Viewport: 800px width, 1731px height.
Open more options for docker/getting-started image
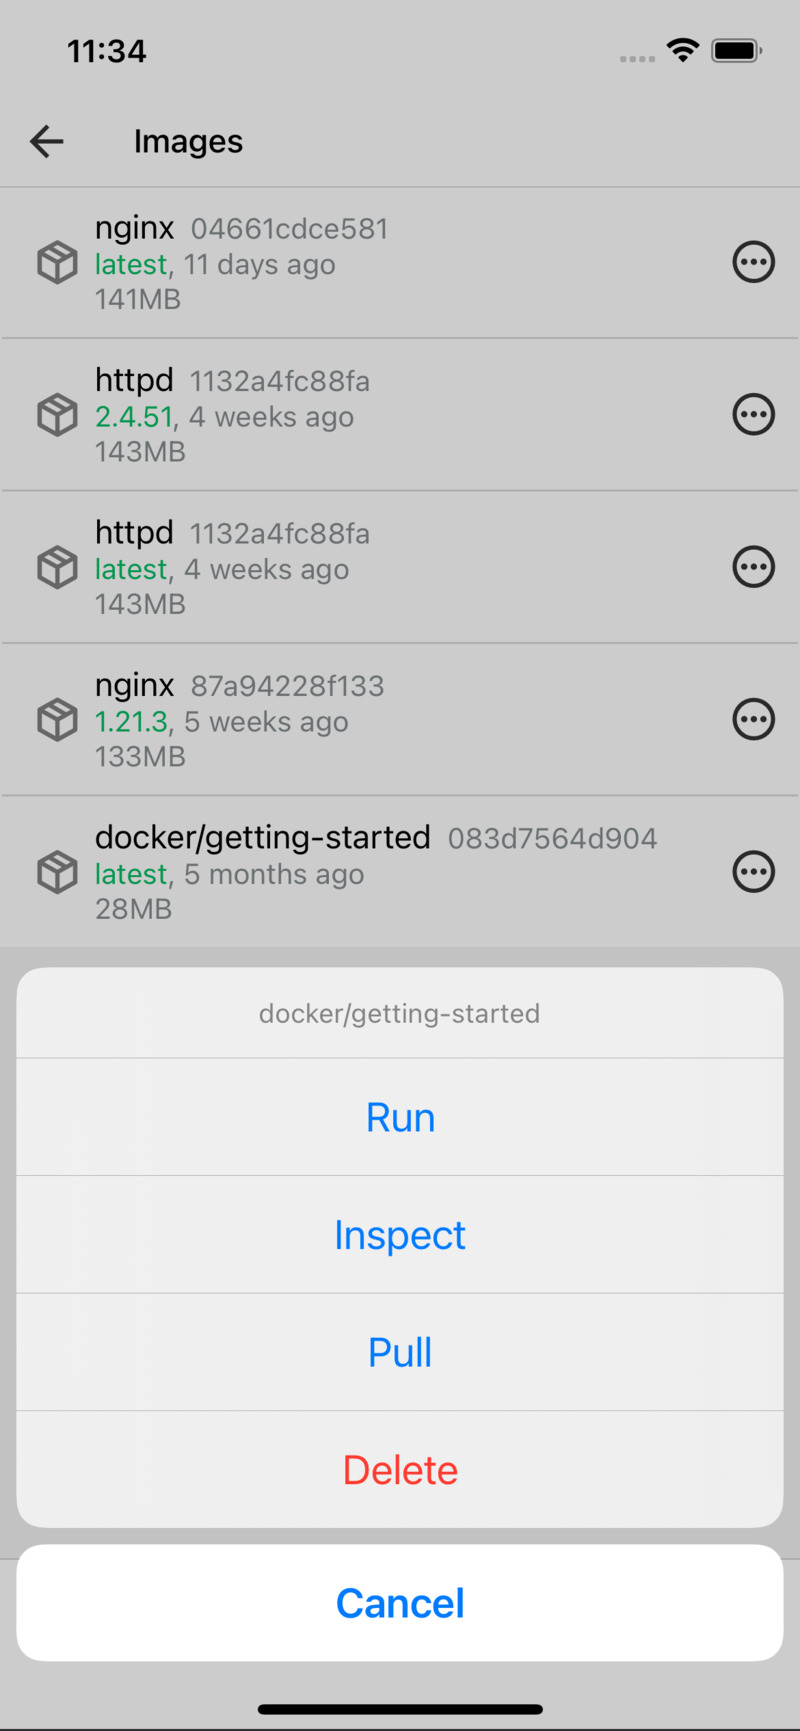(x=753, y=872)
